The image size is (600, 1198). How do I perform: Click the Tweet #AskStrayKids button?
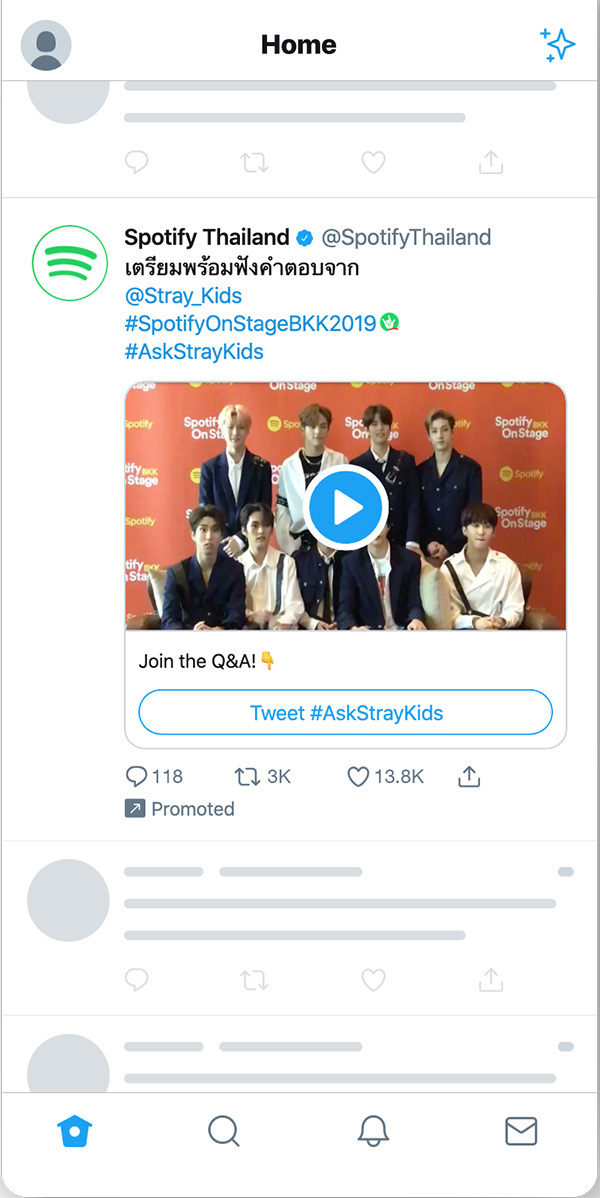tap(346, 713)
